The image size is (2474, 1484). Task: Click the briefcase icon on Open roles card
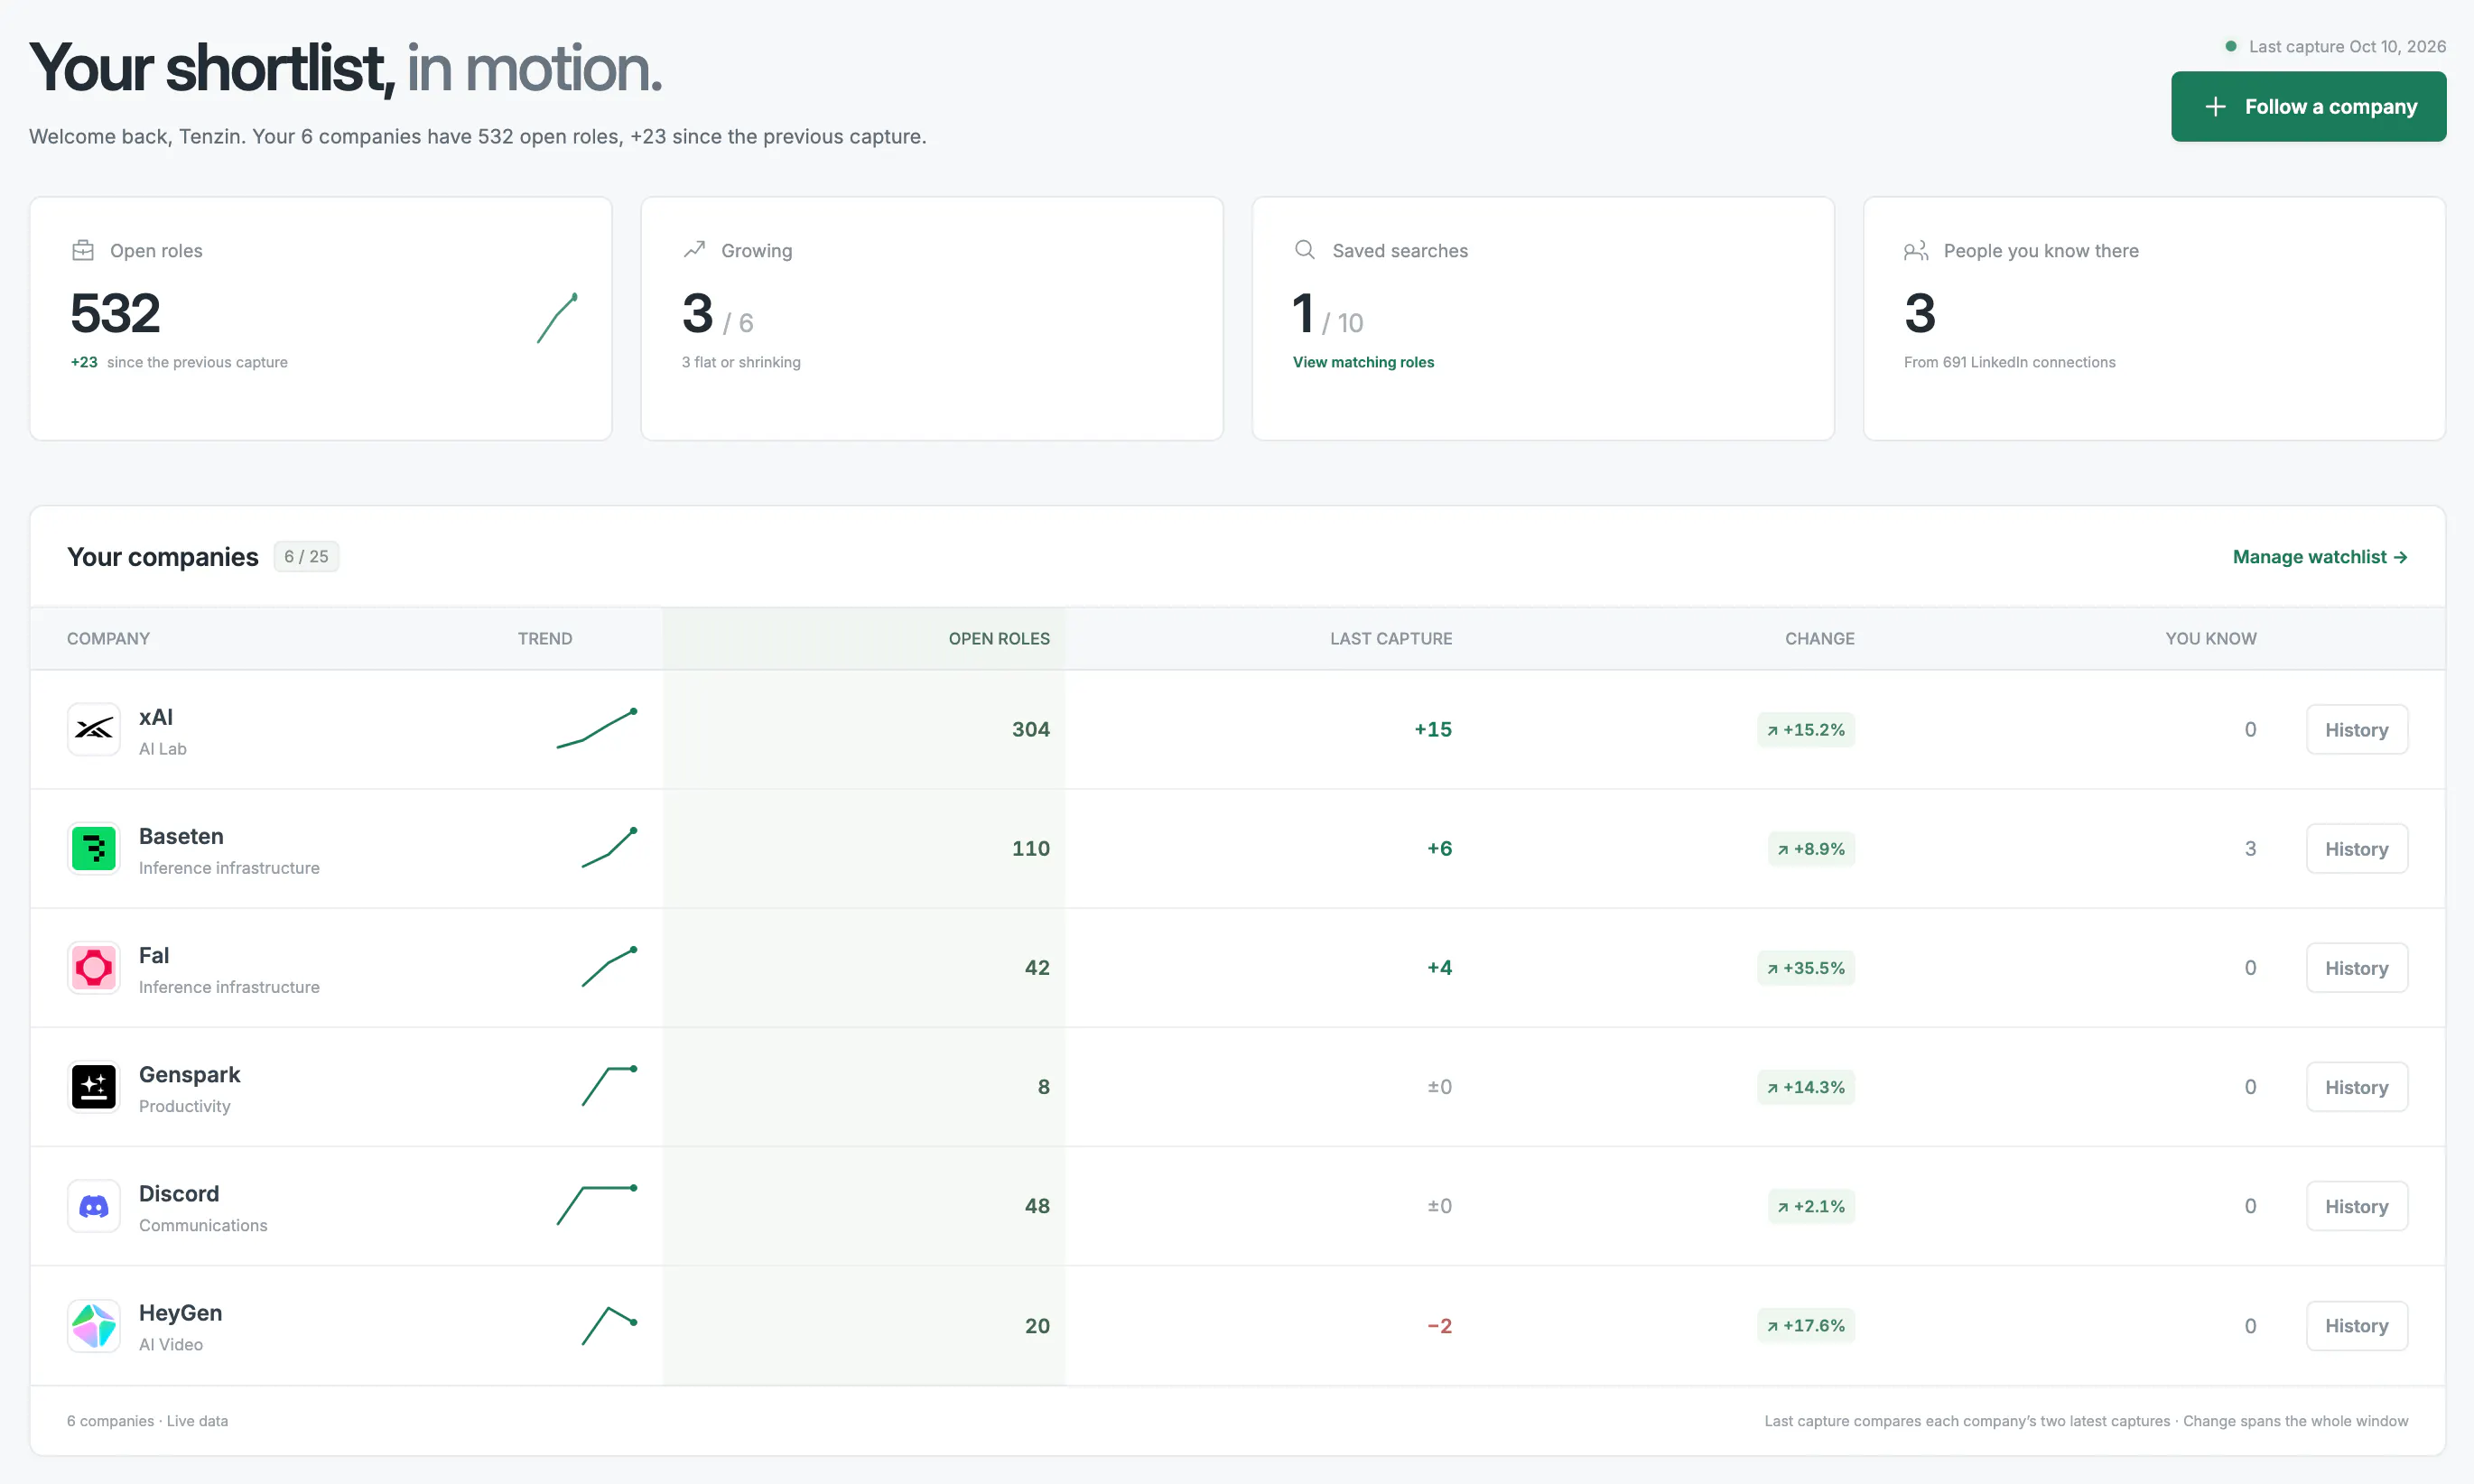pos(83,250)
